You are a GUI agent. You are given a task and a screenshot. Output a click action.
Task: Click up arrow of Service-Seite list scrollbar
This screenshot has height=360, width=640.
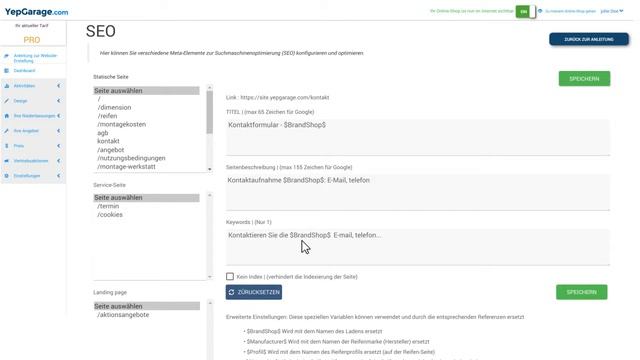[x=210, y=195]
